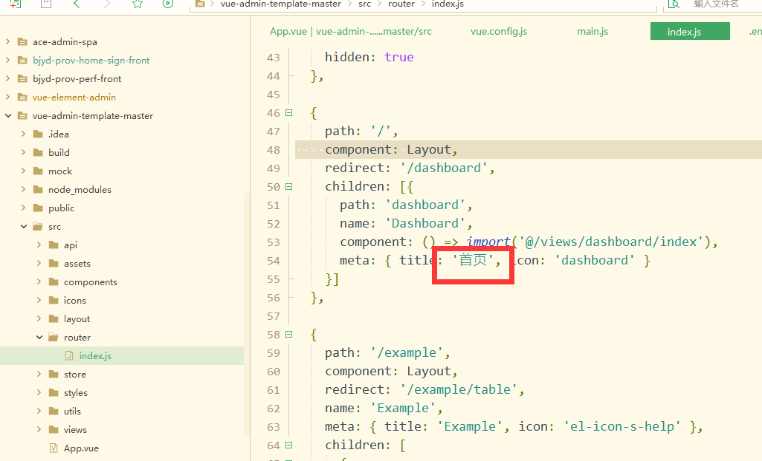Viewport: 762px width, 461px height.
Task: Go back using the left arrow toolbar icon
Action: [76, 4]
